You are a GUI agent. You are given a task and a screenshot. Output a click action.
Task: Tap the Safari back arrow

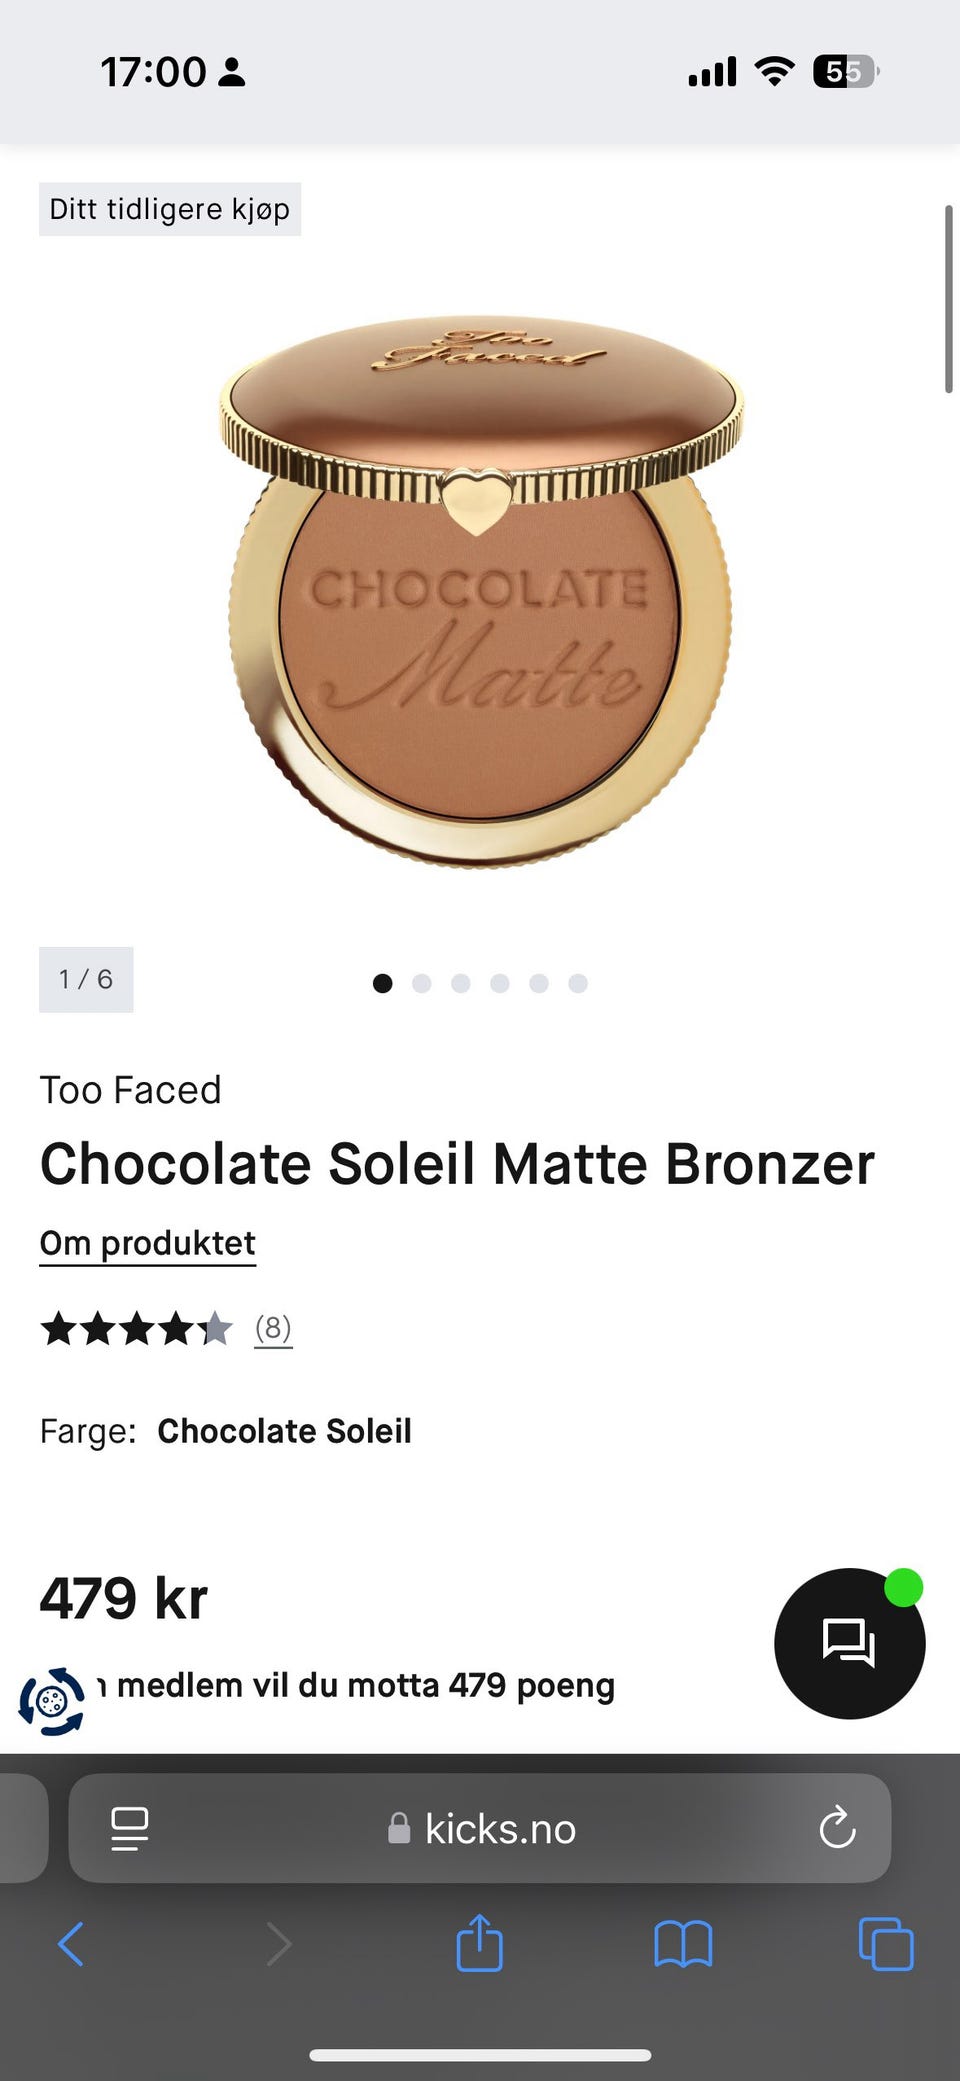point(71,1944)
